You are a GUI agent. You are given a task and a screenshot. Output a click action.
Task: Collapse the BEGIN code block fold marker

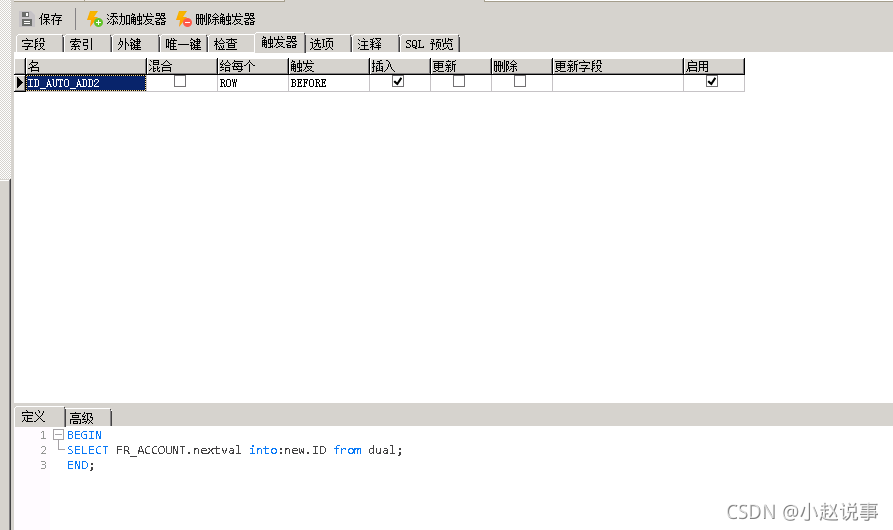click(58, 435)
